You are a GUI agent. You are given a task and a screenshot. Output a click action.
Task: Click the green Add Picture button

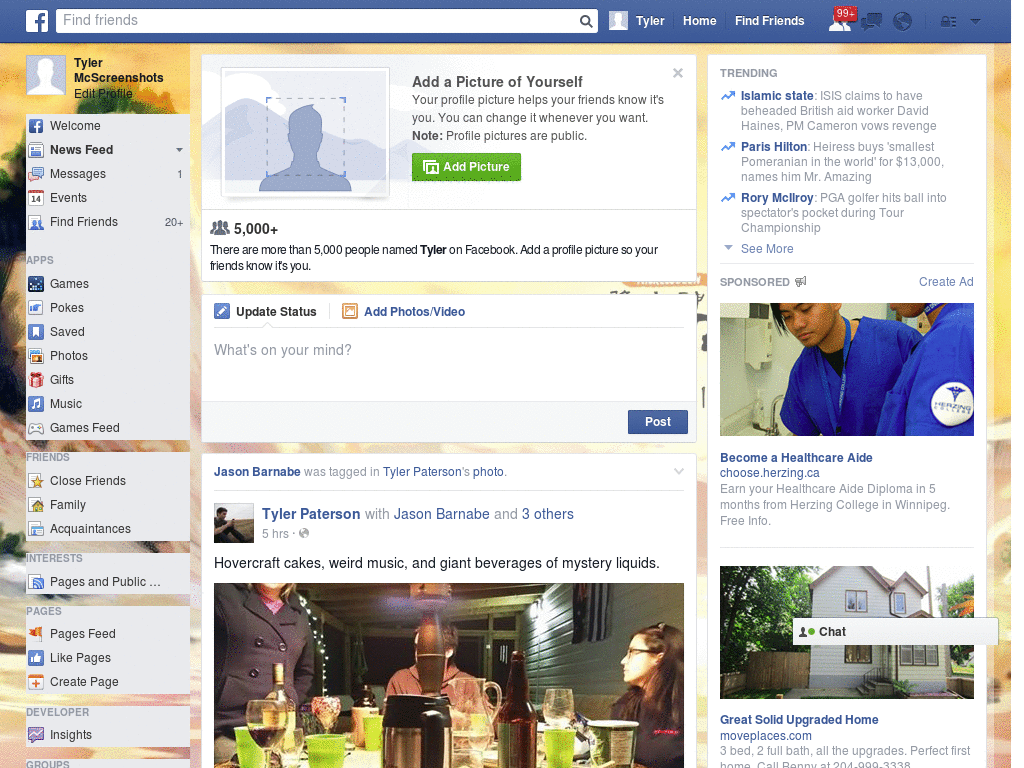click(466, 167)
